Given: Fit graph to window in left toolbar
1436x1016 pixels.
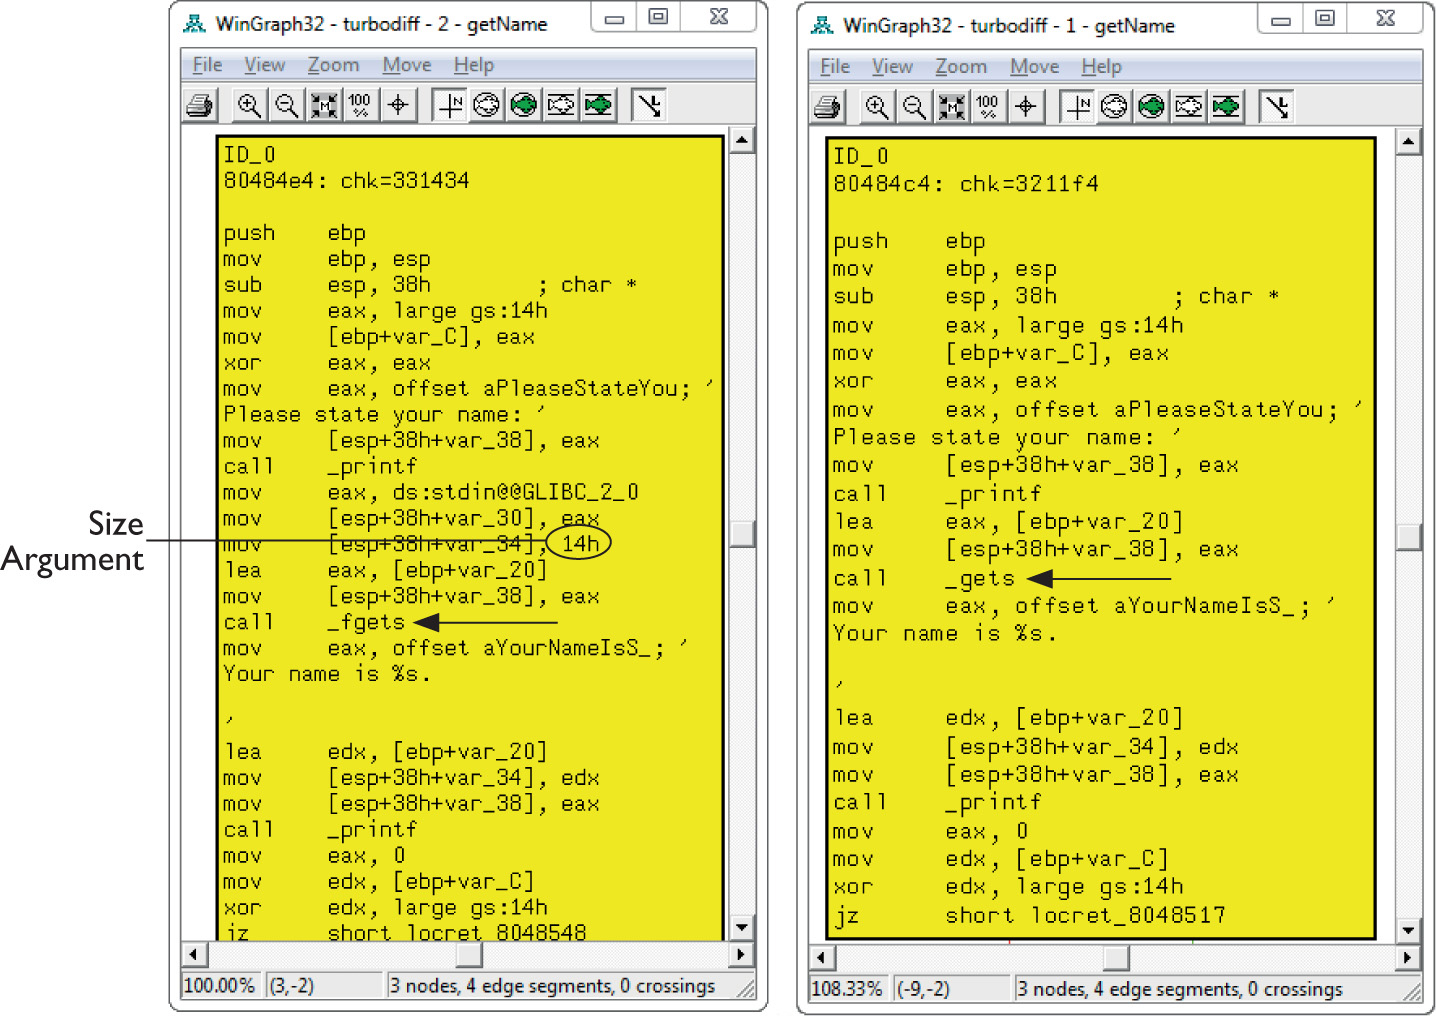Looking at the screenshot, I should pos(324,105).
